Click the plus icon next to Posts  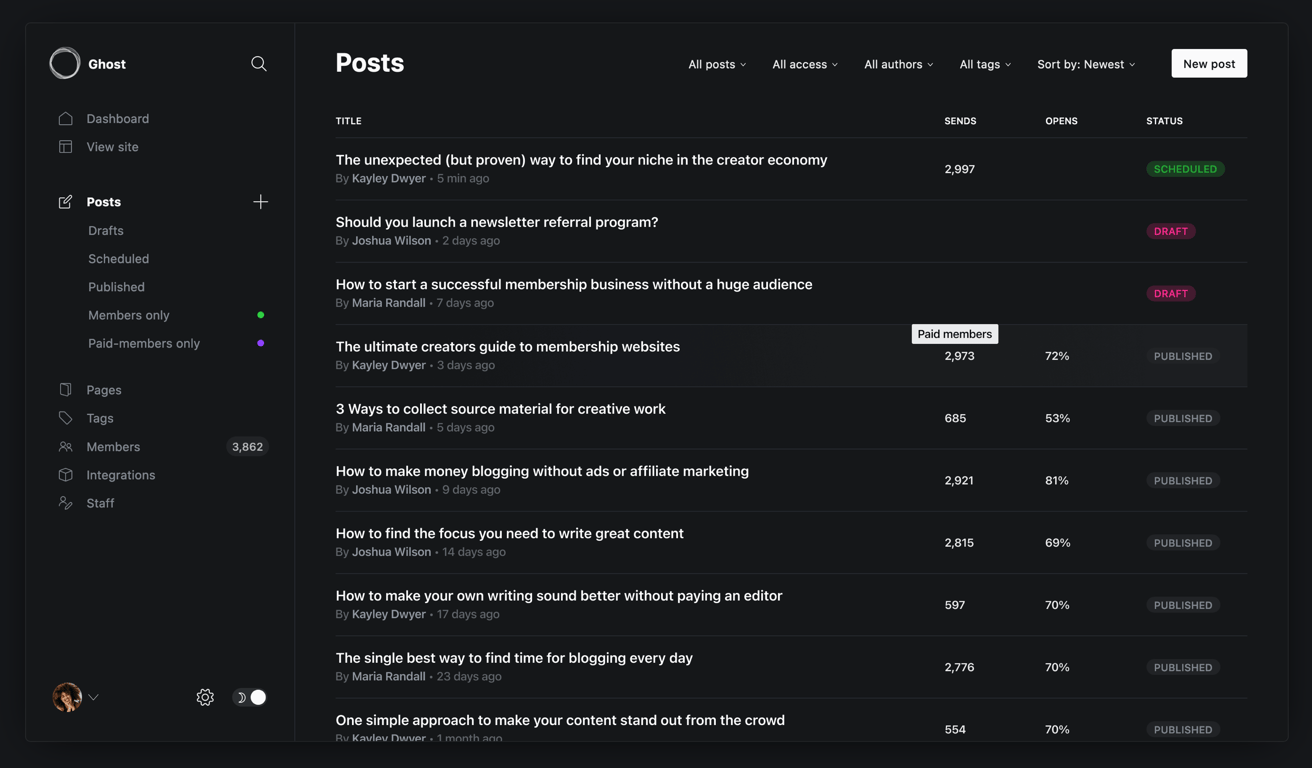pos(260,202)
